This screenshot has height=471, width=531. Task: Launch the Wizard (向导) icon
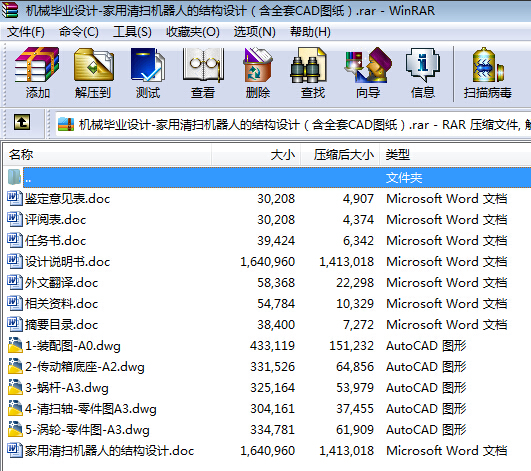click(x=368, y=64)
